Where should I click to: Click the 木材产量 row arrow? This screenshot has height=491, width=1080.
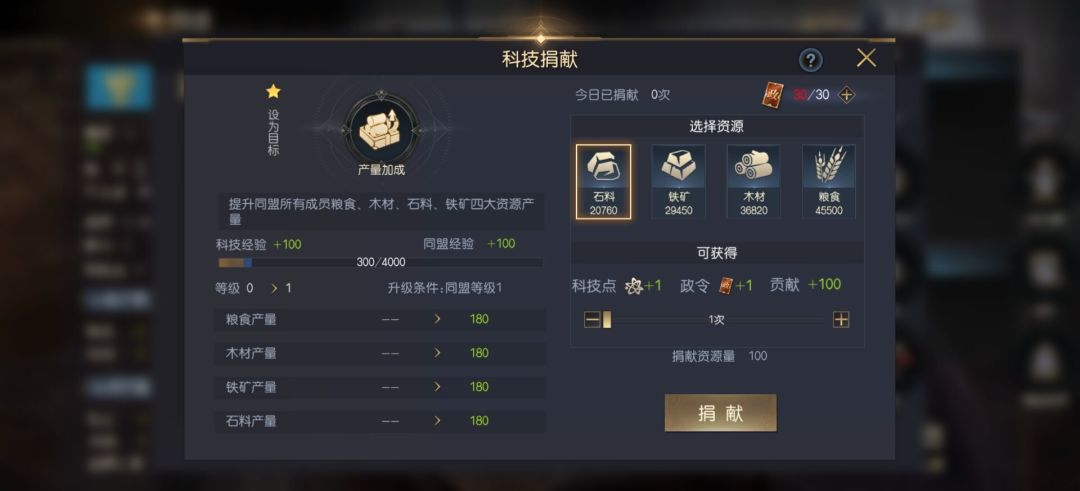tap(437, 353)
